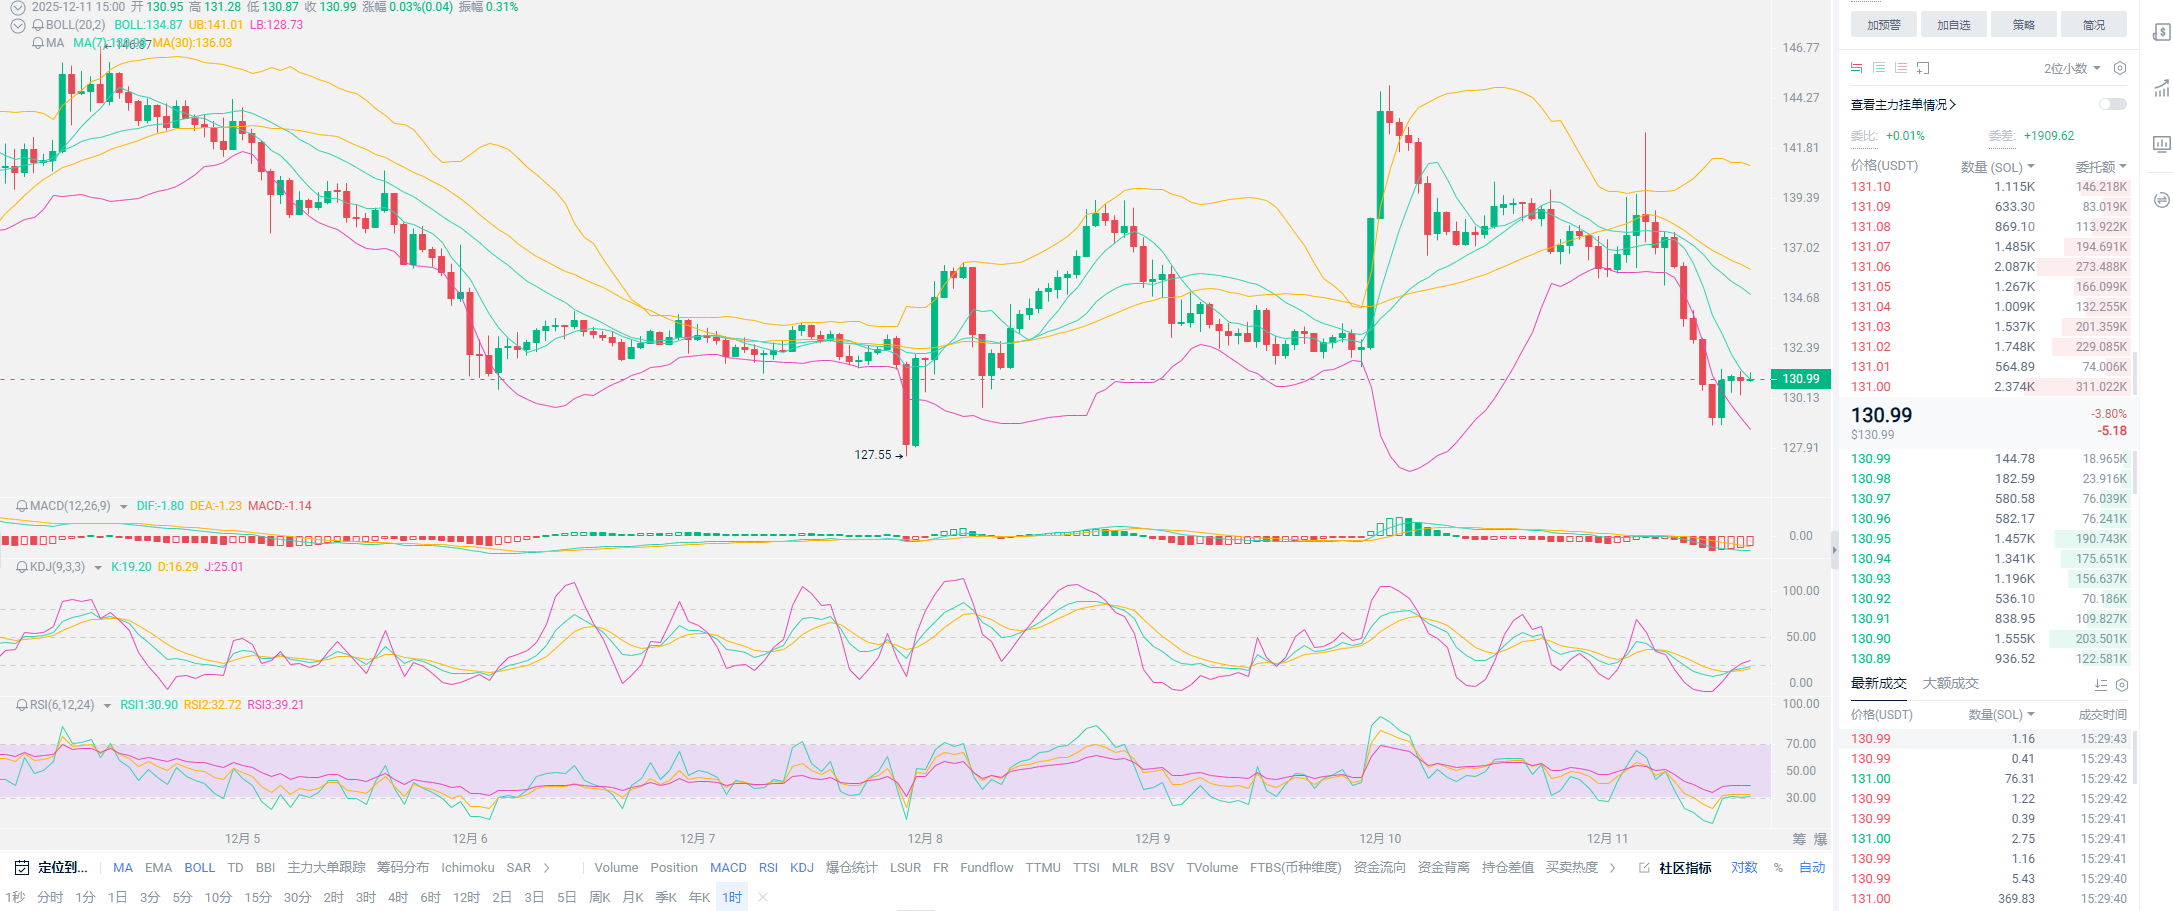The height and width of the screenshot is (911, 2173).
Task: Expand more main indicators arrow after SAR
Action: pyautogui.click(x=546, y=868)
